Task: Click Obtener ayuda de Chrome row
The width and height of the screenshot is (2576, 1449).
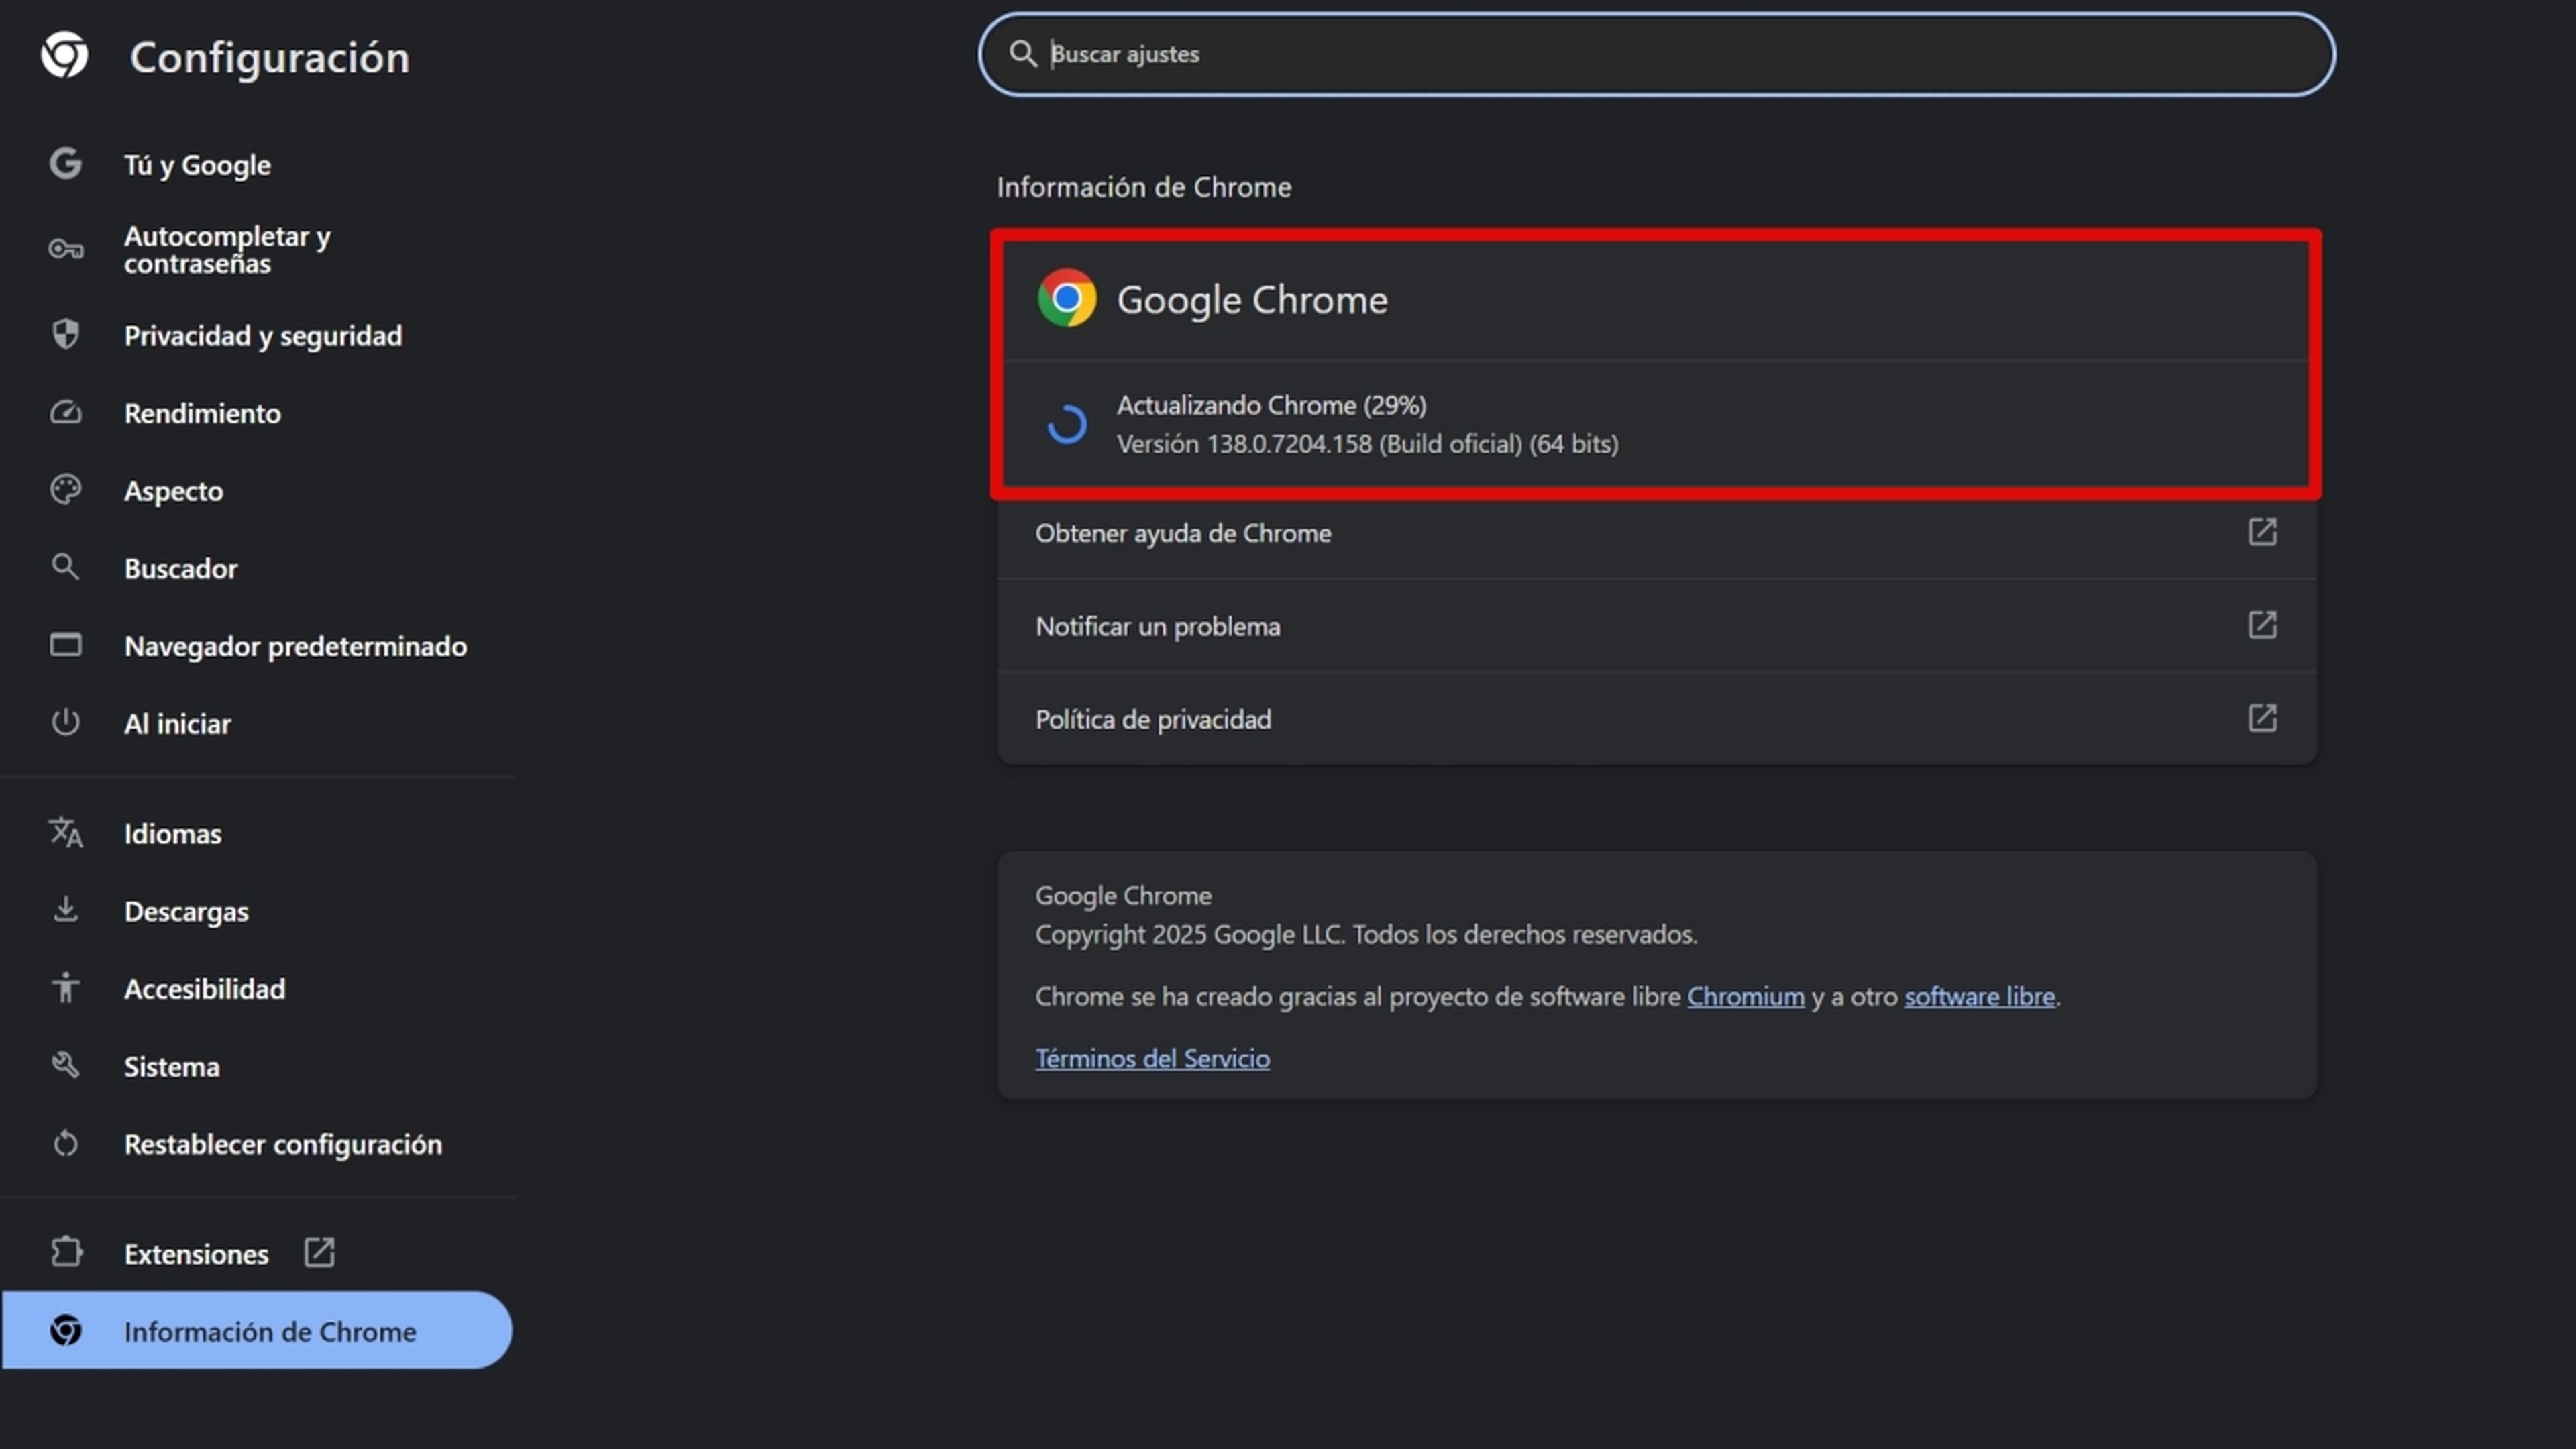Action: [1656, 533]
